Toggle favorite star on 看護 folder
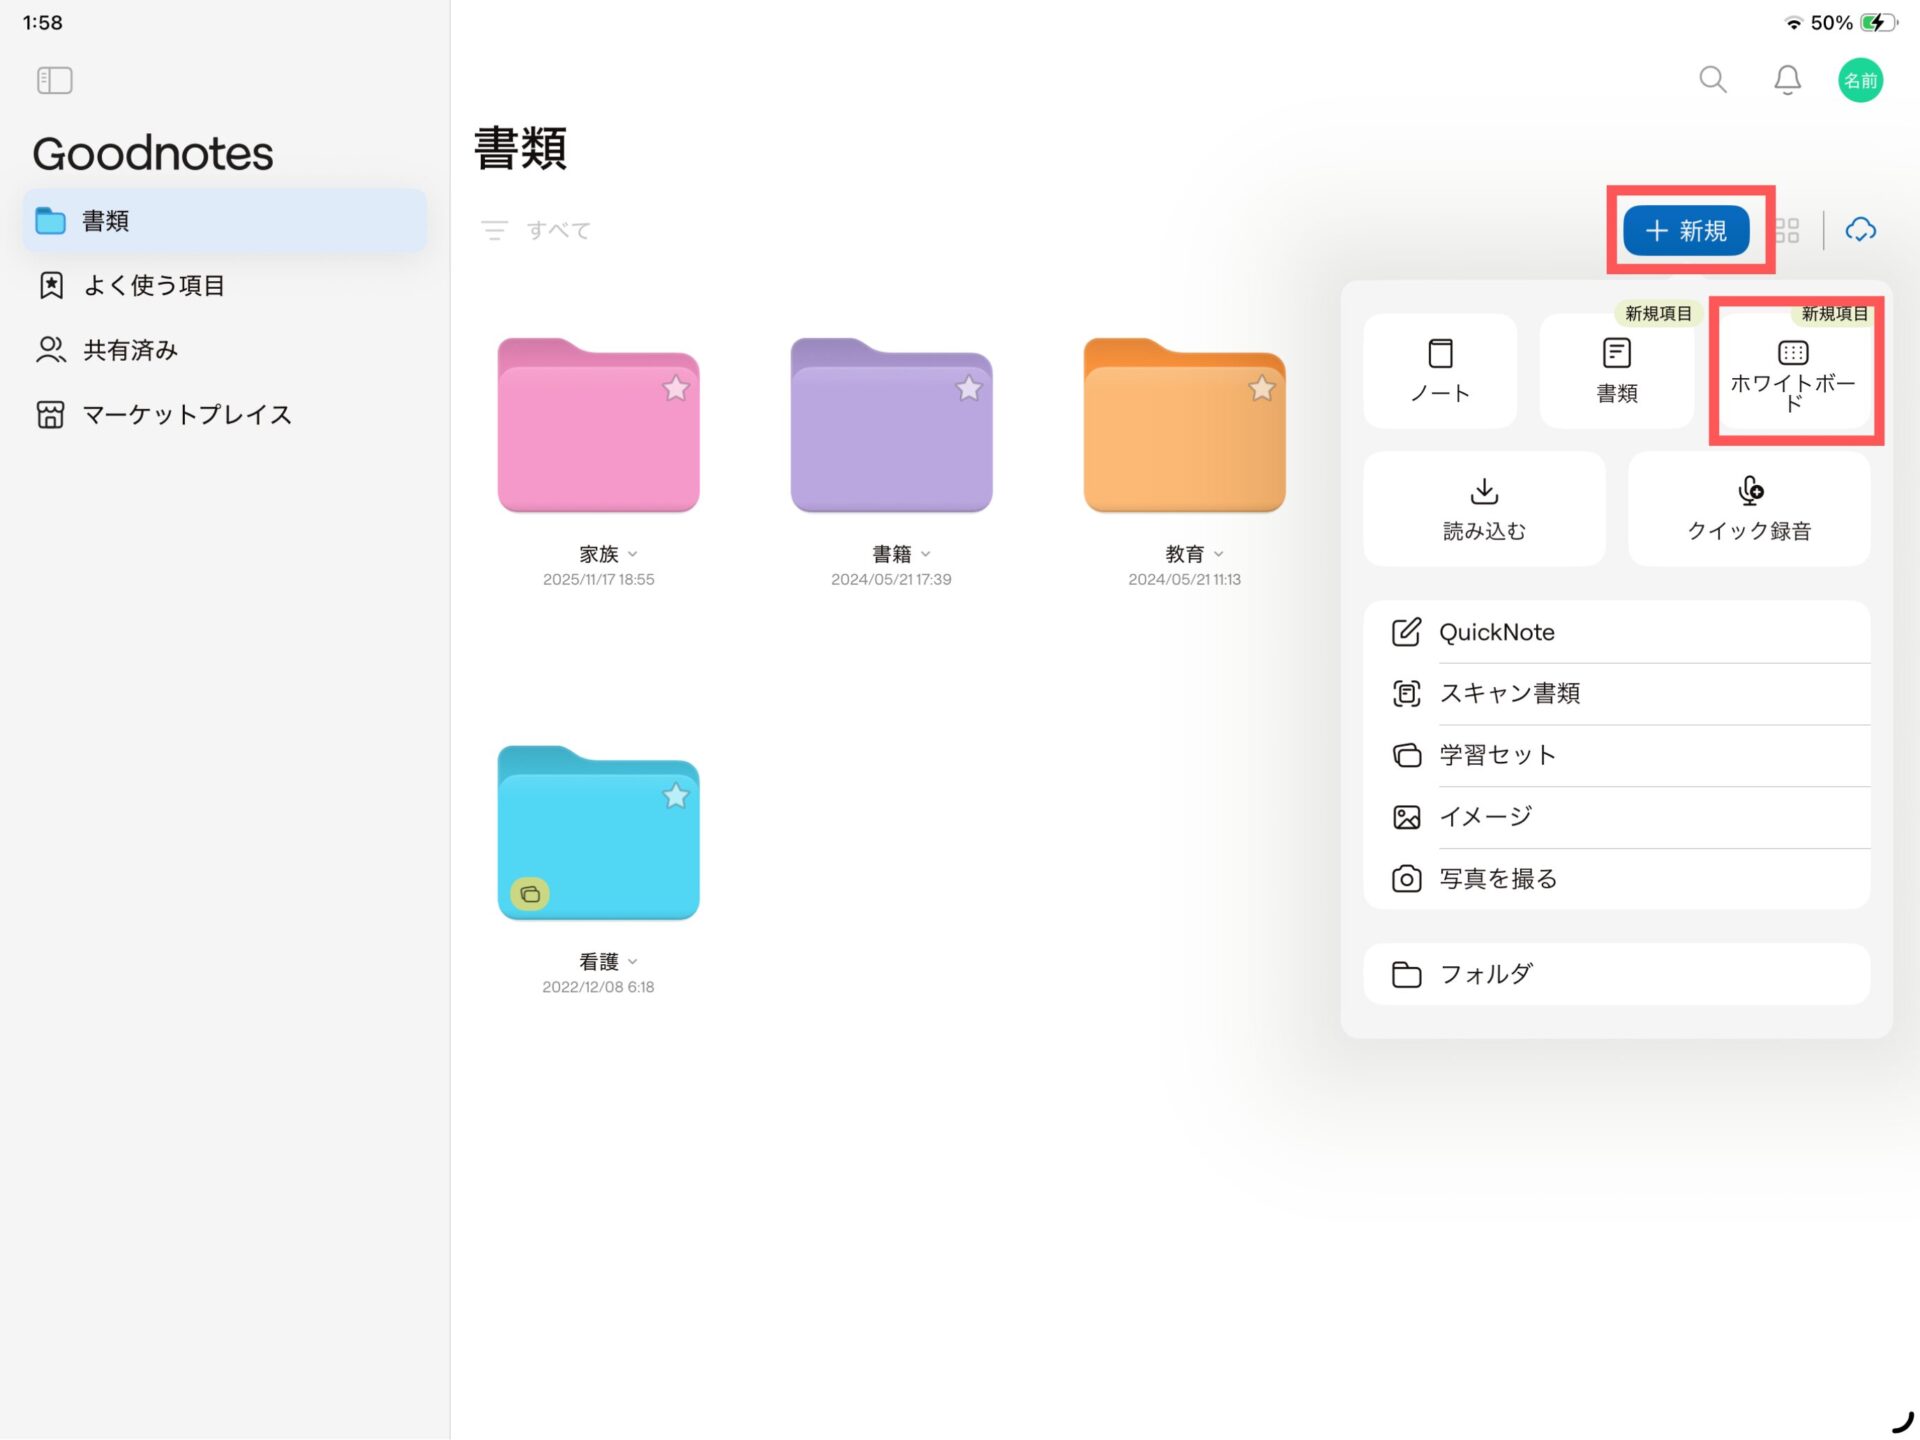This screenshot has height=1440, width=1920. pyautogui.click(x=676, y=796)
